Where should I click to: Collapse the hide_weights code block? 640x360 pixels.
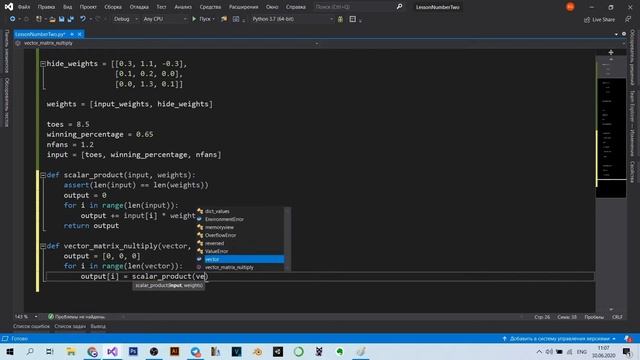point(43,64)
